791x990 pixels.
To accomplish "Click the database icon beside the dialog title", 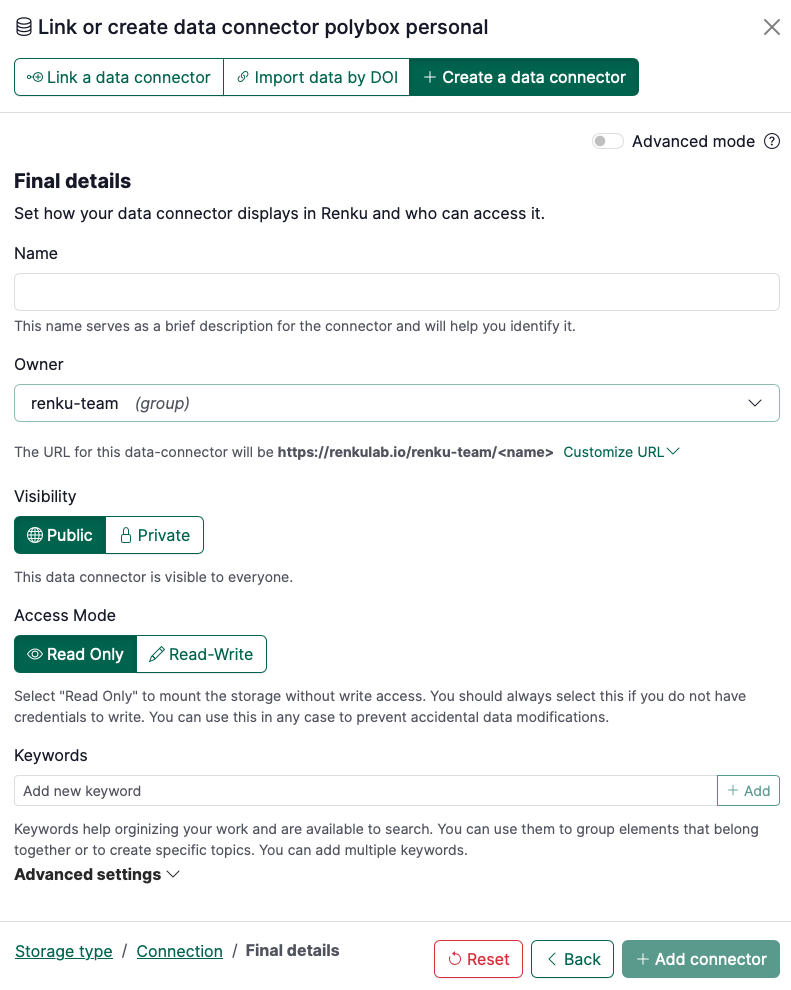I will (24, 27).
